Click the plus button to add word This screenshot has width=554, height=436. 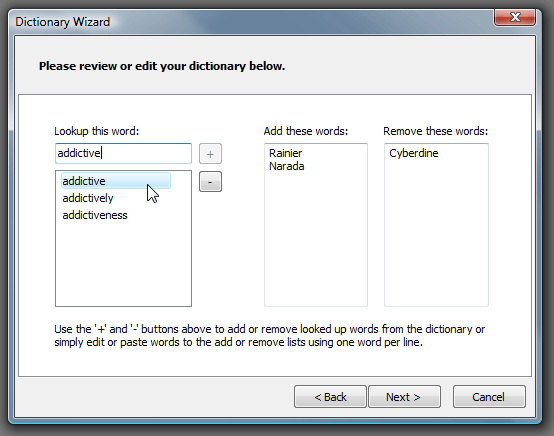coord(210,154)
